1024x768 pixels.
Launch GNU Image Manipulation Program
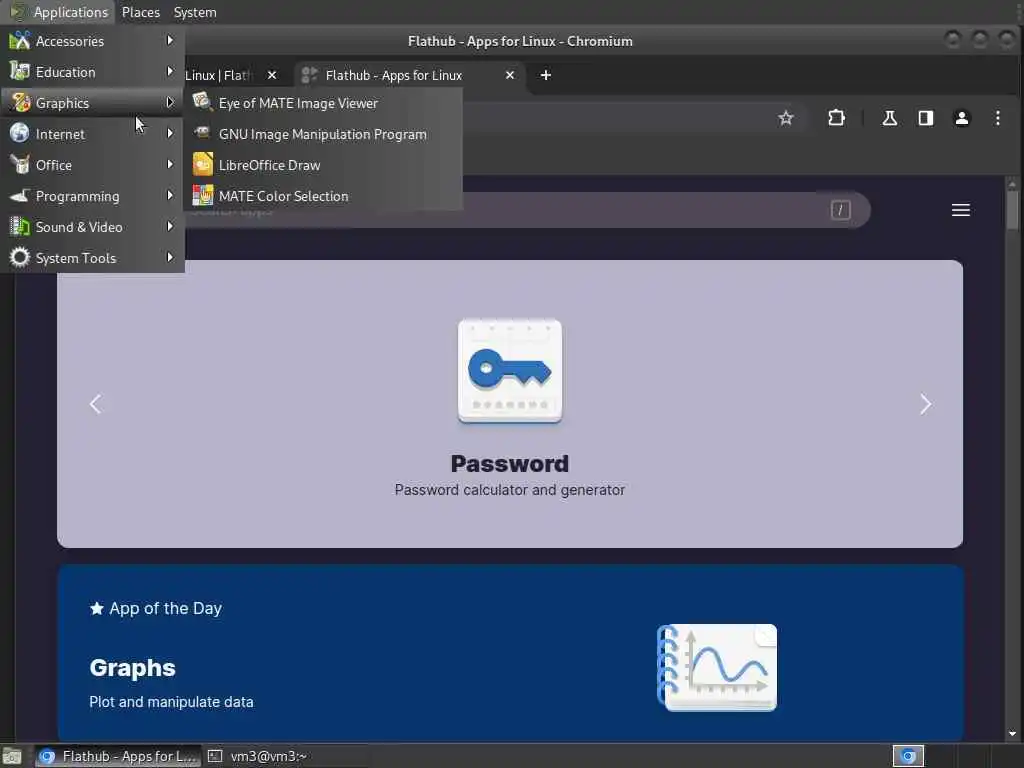(x=323, y=134)
